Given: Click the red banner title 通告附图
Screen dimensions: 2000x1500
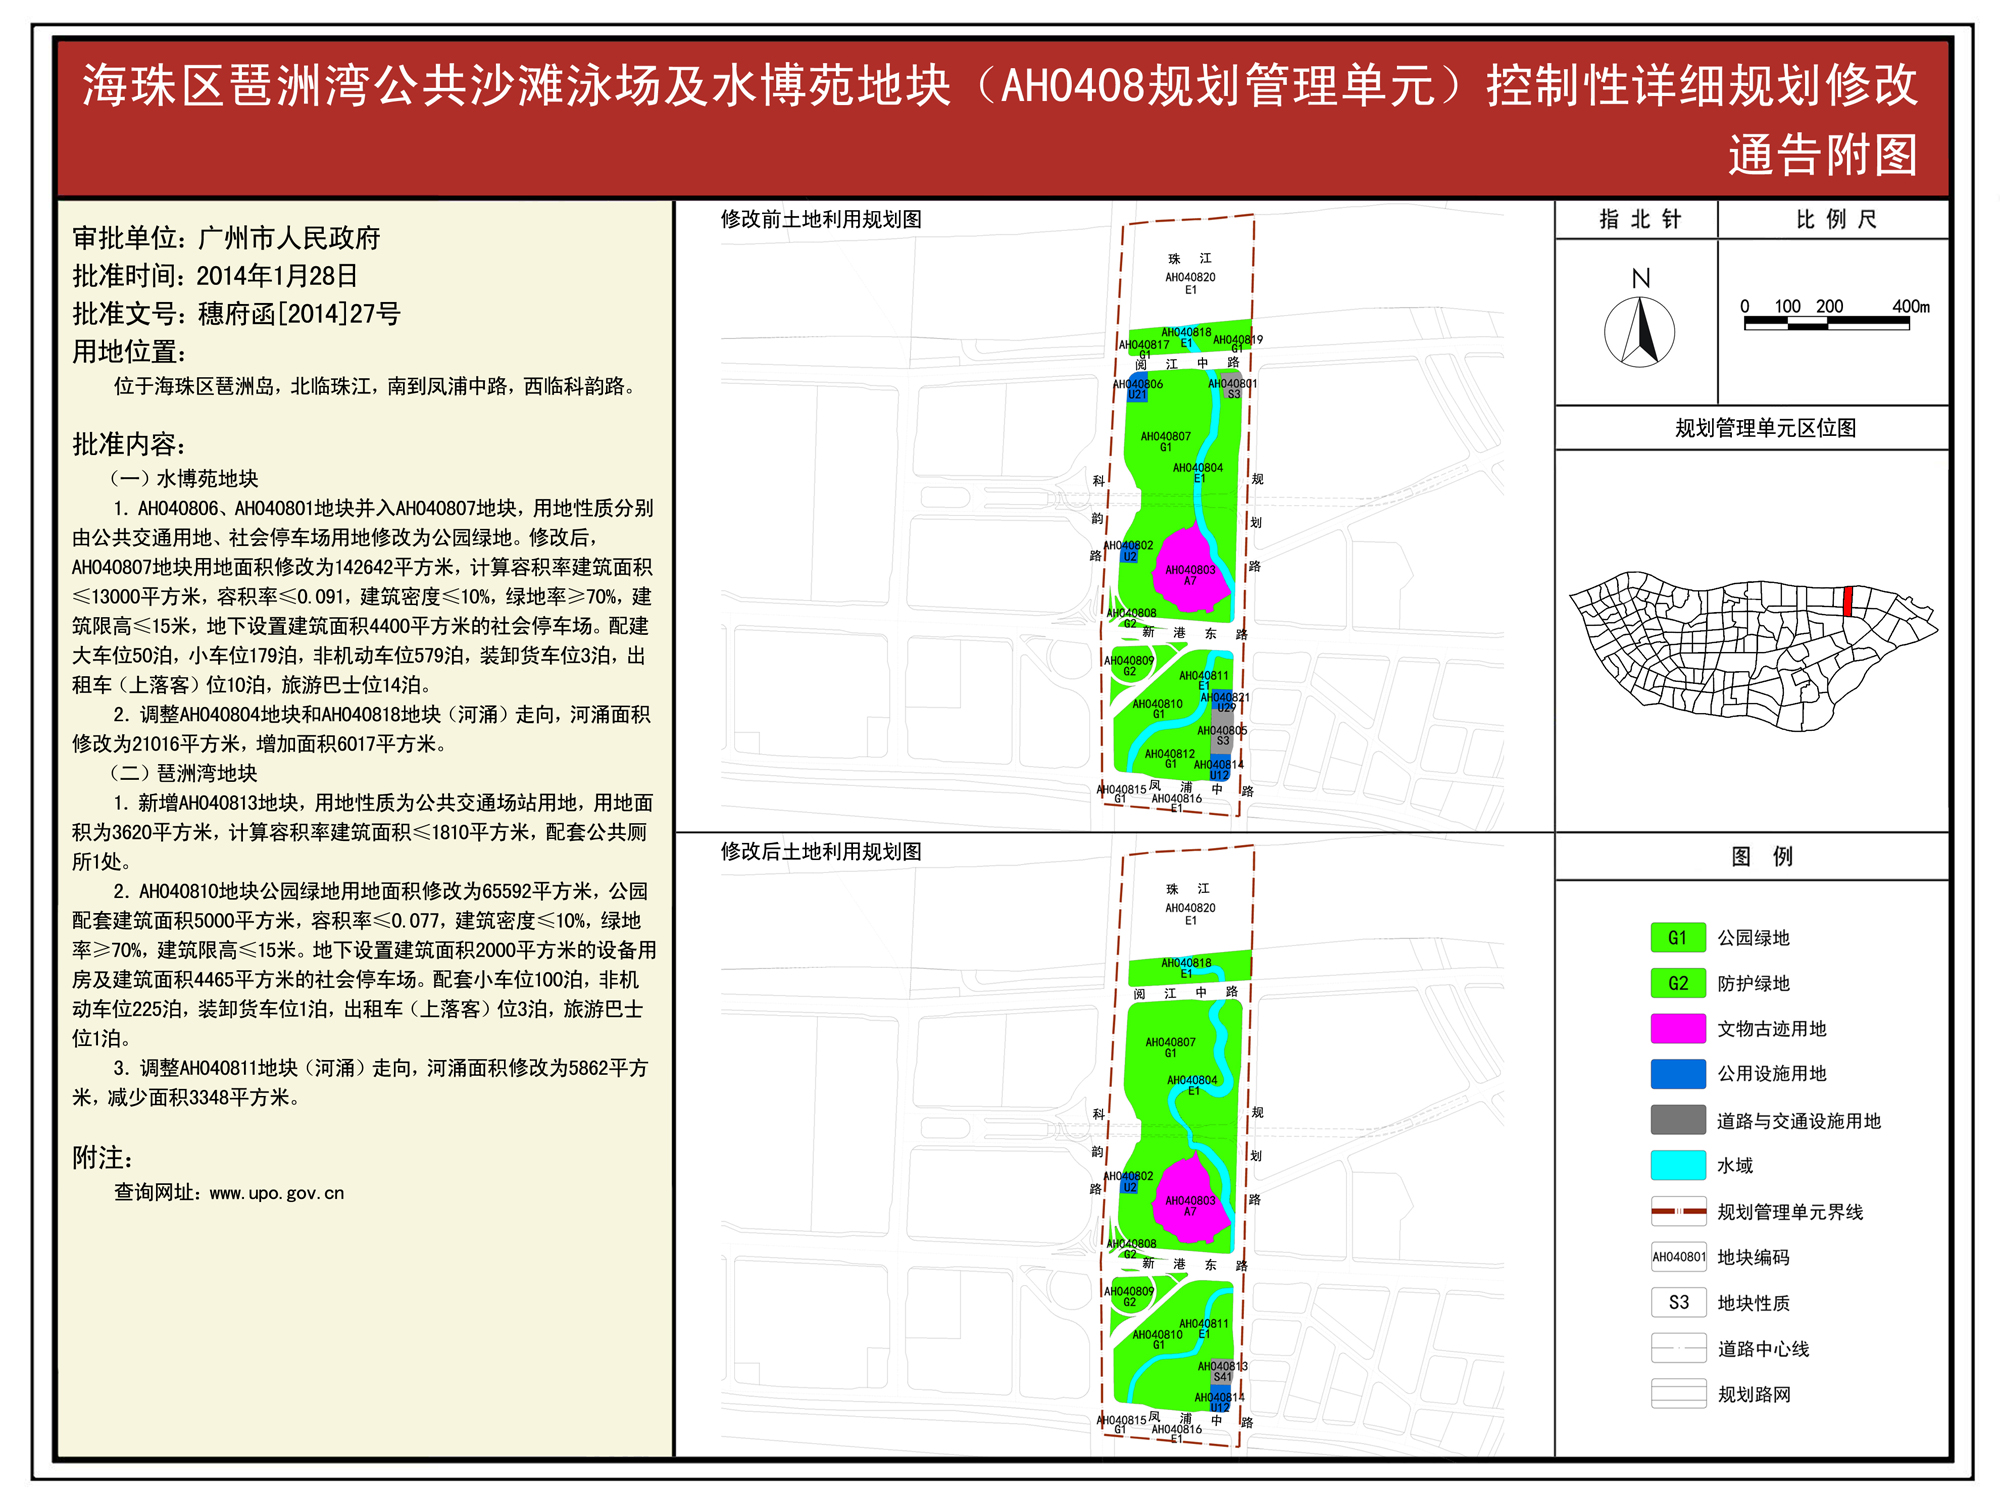Looking at the screenshot, I should click(x=1823, y=155).
